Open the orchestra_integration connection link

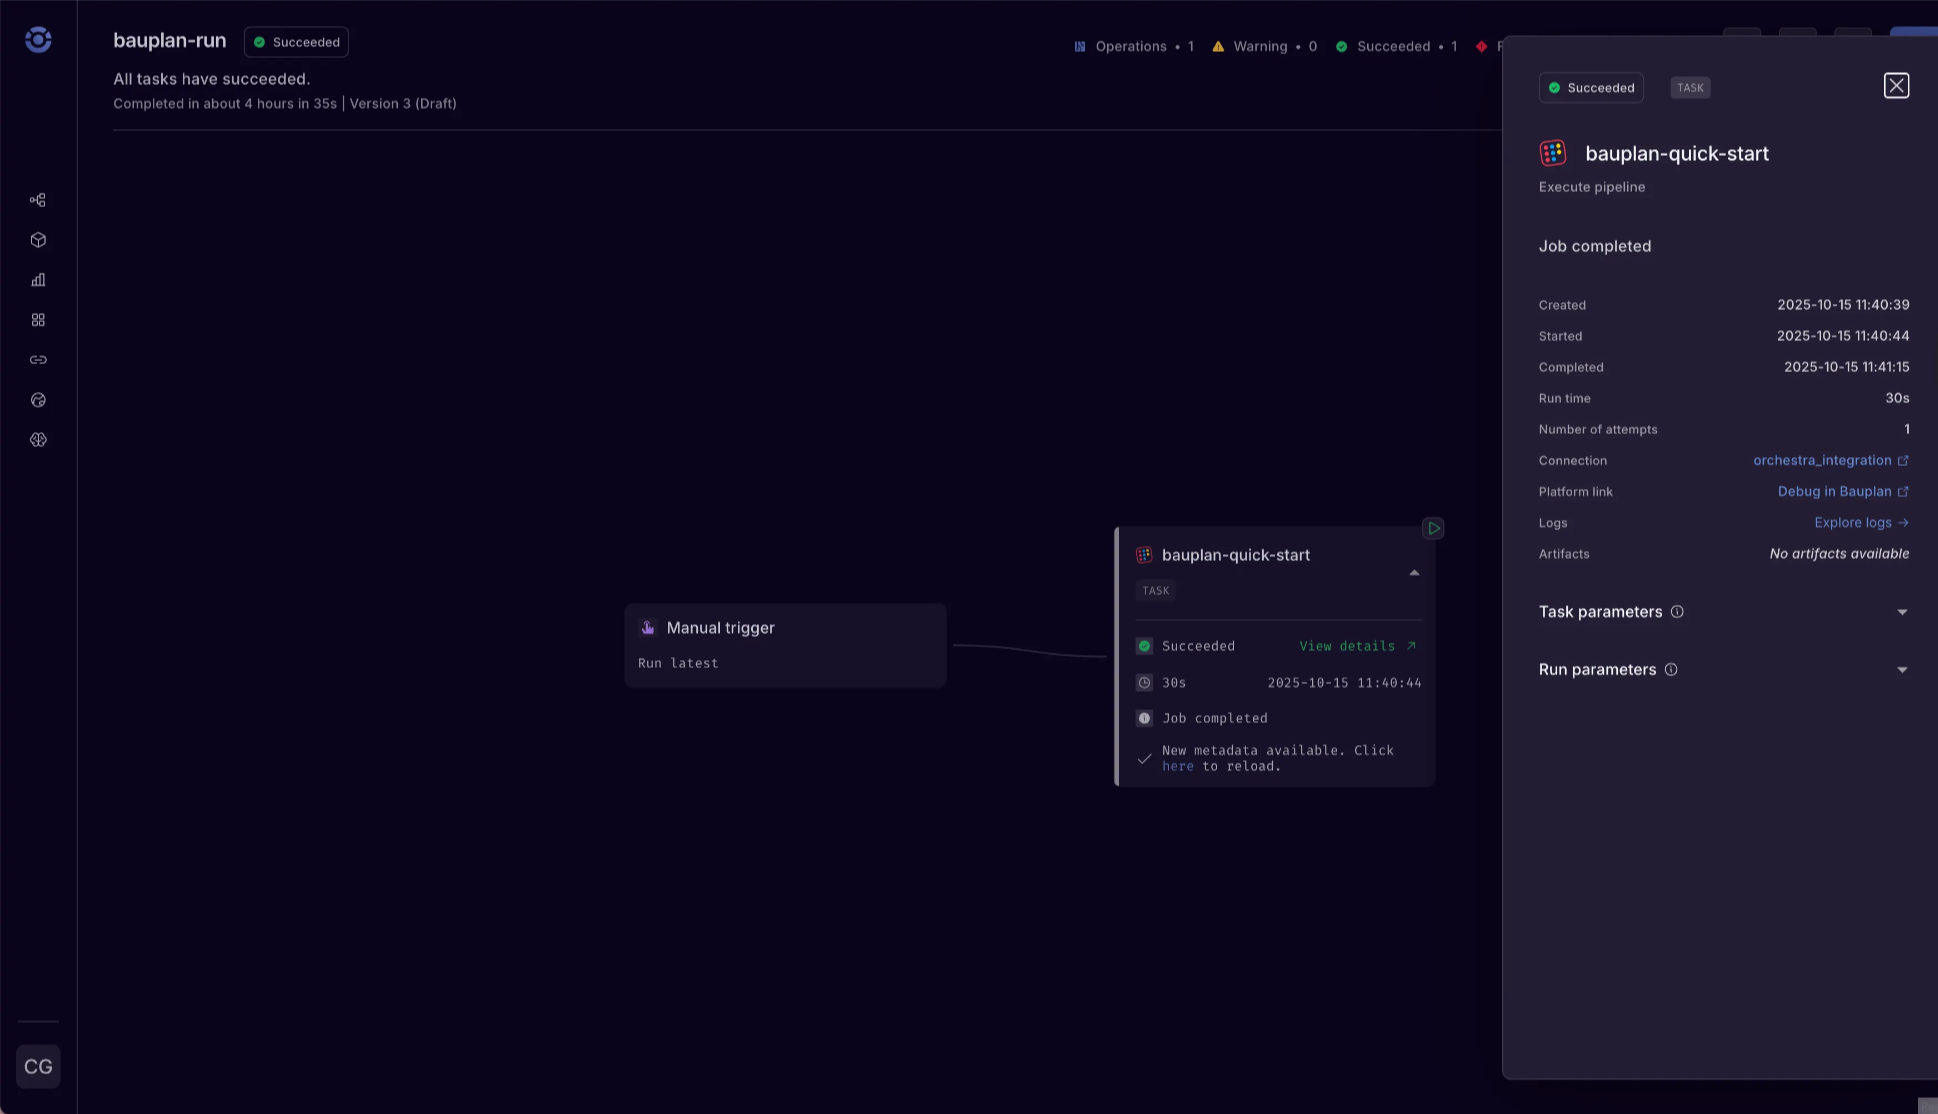(x=1822, y=460)
